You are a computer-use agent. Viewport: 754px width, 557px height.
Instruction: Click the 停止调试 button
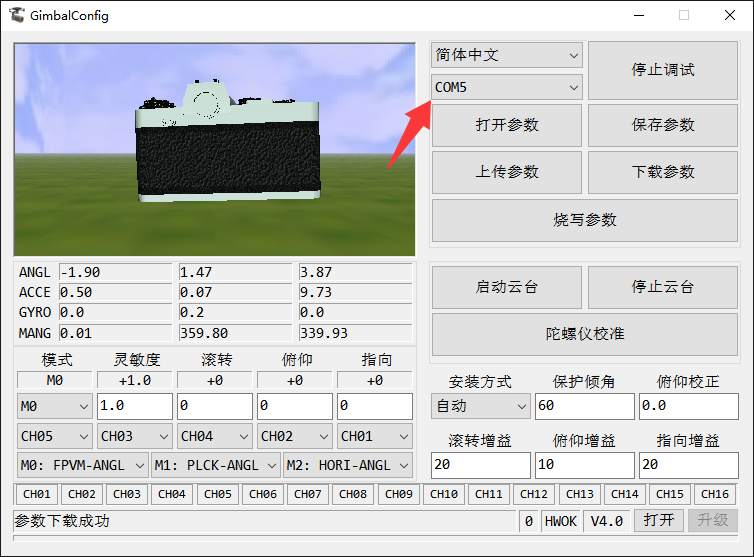tap(663, 70)
